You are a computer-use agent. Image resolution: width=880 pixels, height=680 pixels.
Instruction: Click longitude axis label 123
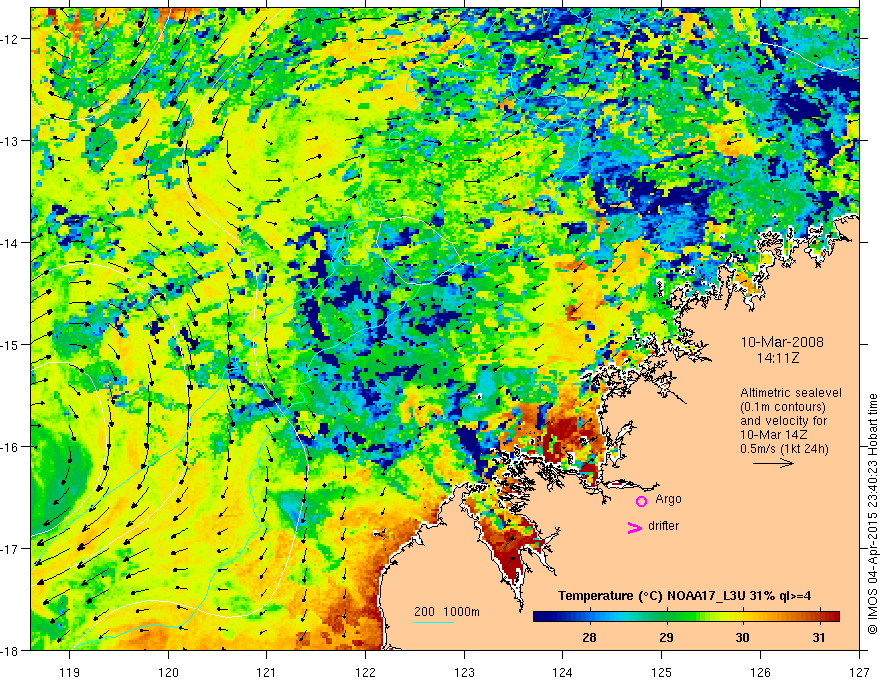464,672
